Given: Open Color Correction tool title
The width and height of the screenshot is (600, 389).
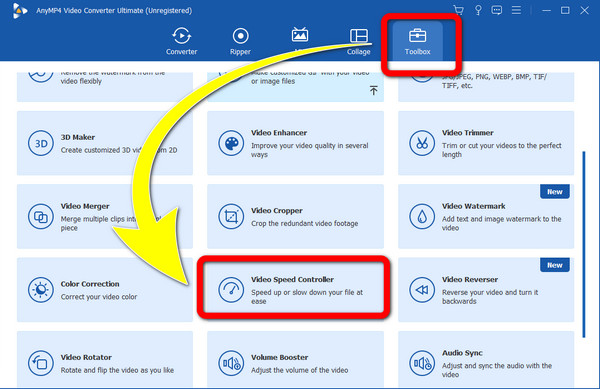Looking at the screenshot, I should coord(90,284).
